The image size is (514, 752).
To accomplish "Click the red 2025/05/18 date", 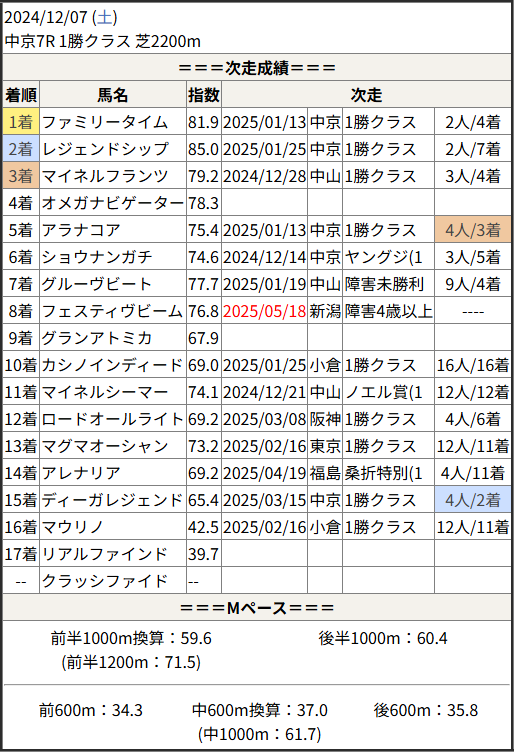I will pyautogui.click(x=264, y=311).
